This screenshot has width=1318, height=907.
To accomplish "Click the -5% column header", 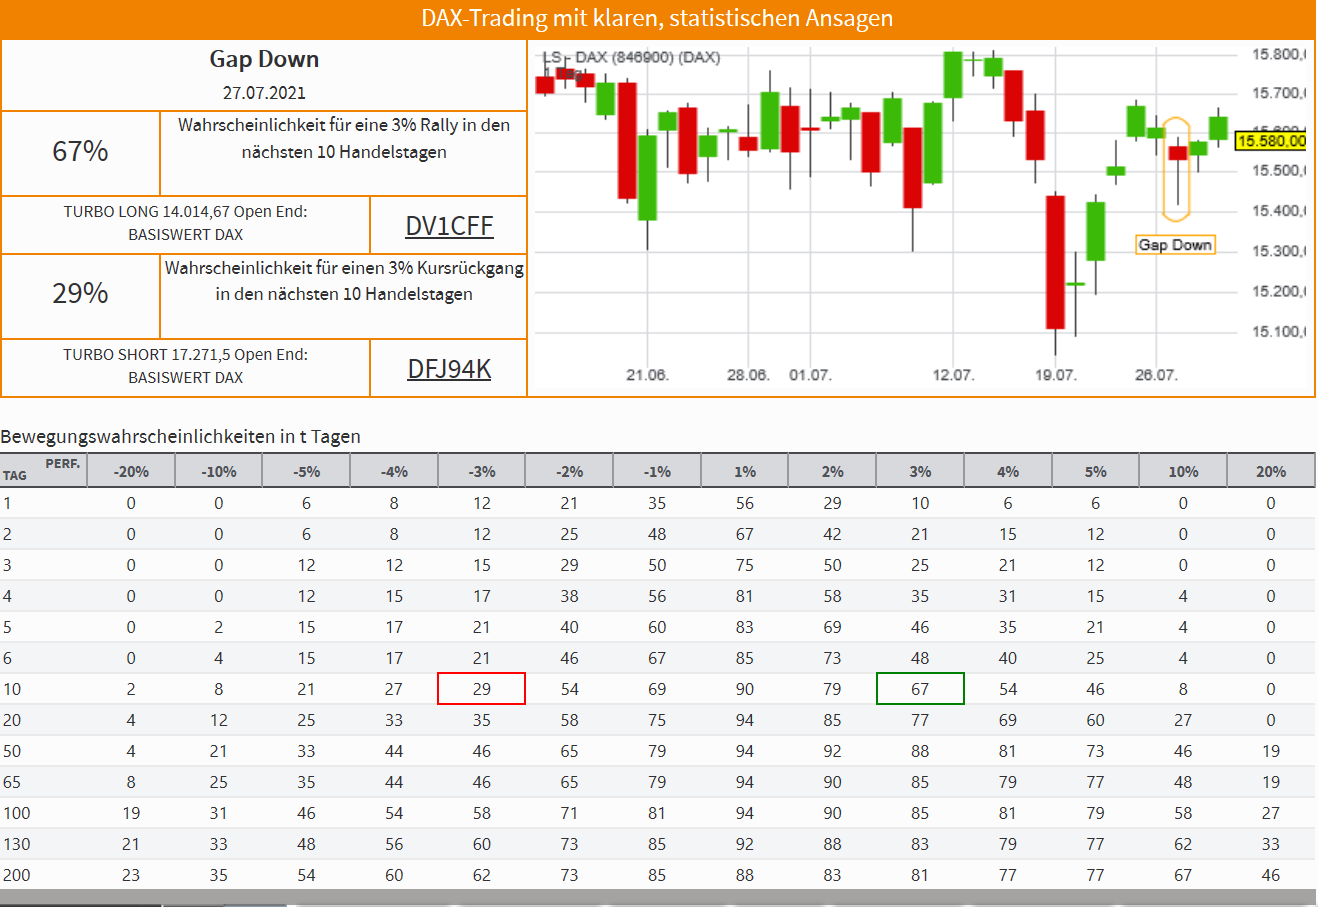I will pos(306,471).
